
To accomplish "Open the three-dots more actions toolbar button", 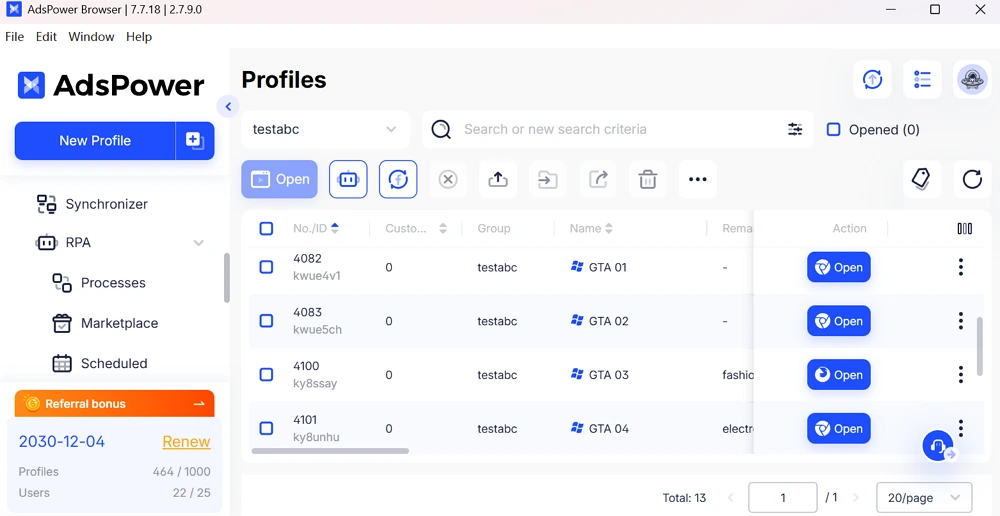I will coord(698,180).
